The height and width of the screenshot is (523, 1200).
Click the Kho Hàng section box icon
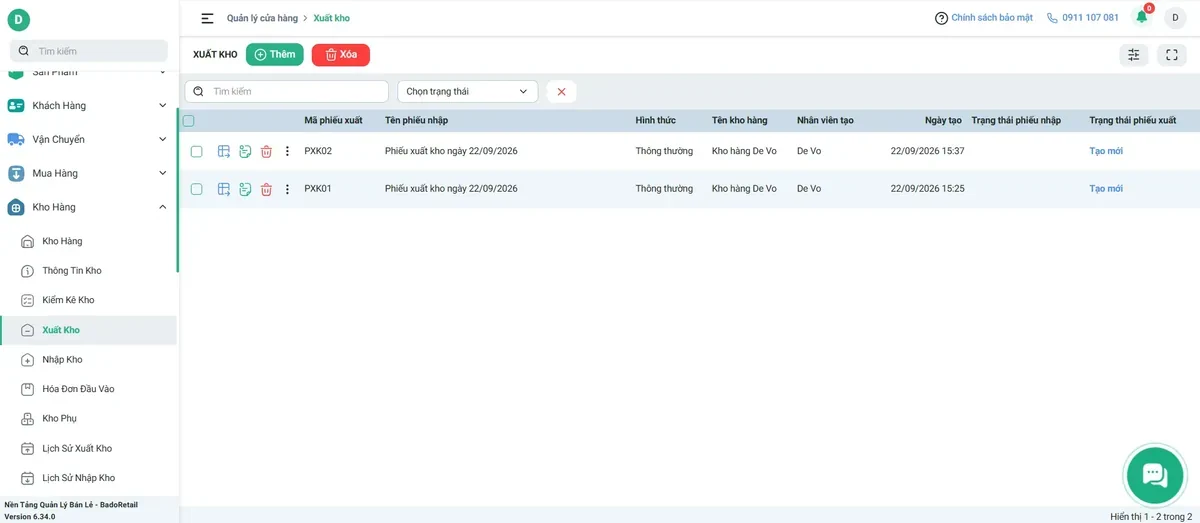(16, 207)
